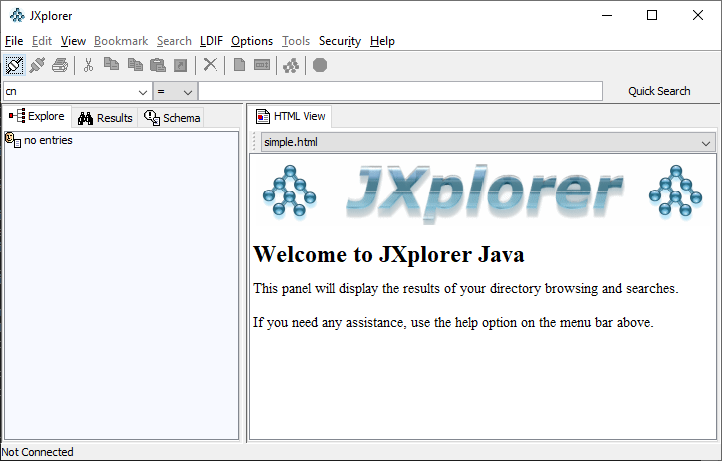The image size is (722, 461).
Task: Click the Quick Search button
Action: click(x=659, y=91)
